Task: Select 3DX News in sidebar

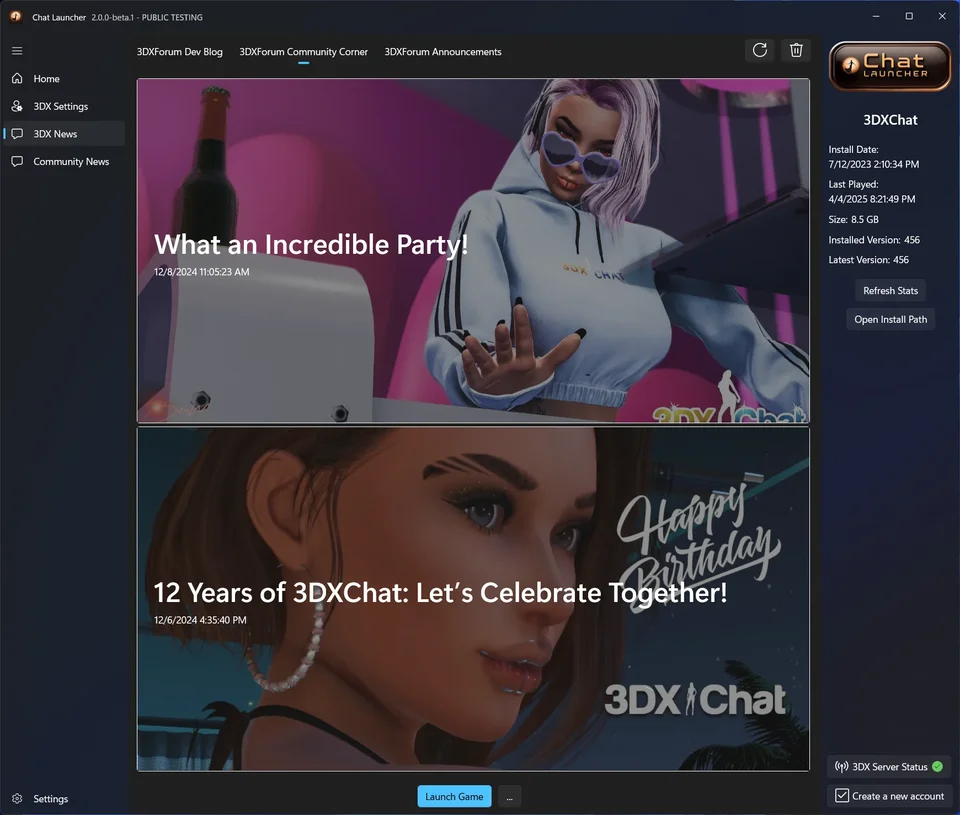Action: (x=64, y=133)
